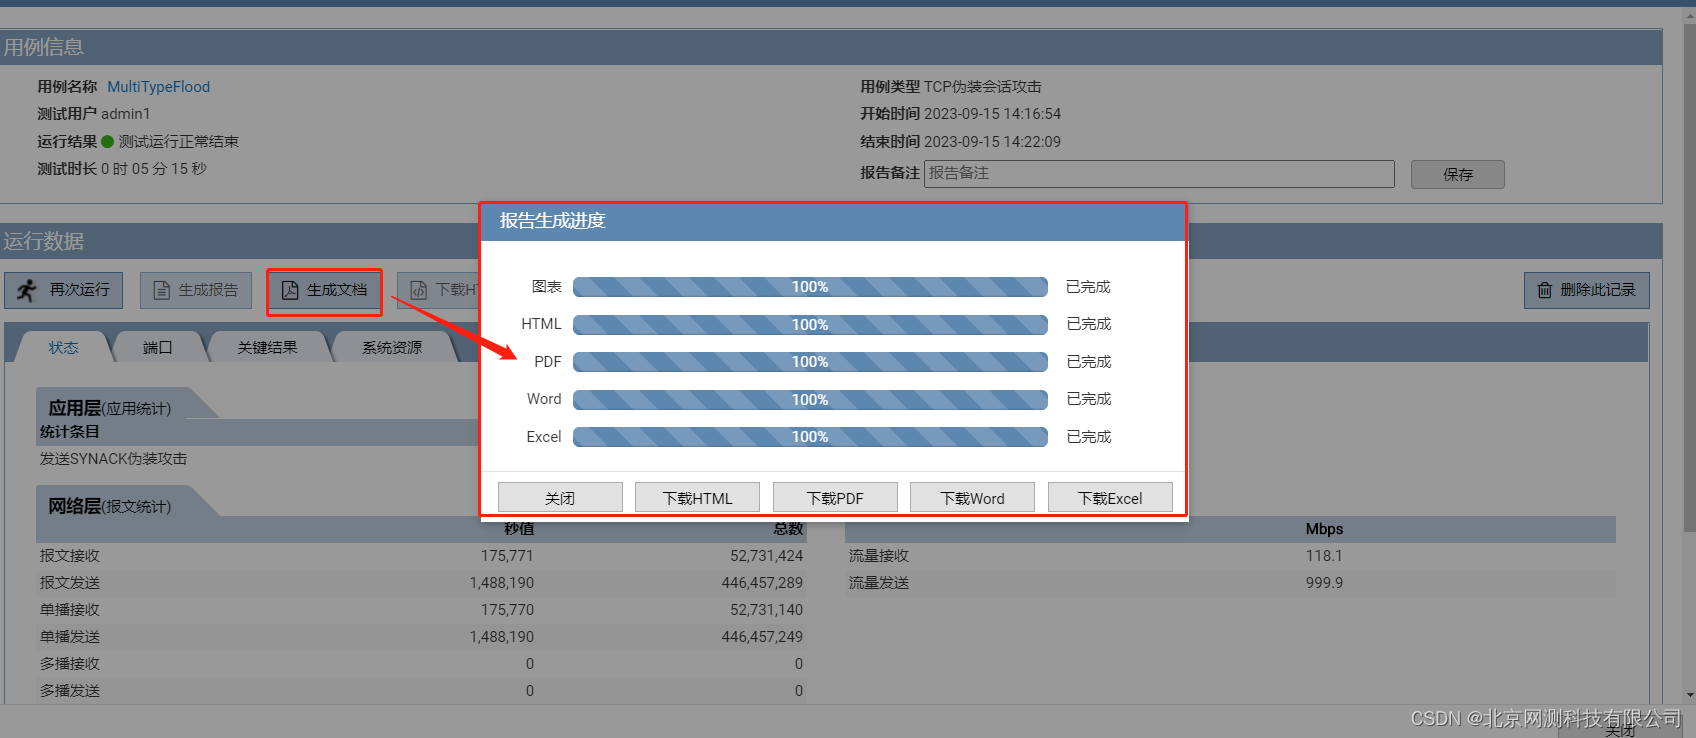Screen dimensions: 1696x738
Task: Click the 图表 progress bar
Action: click(x=810, y=287)
